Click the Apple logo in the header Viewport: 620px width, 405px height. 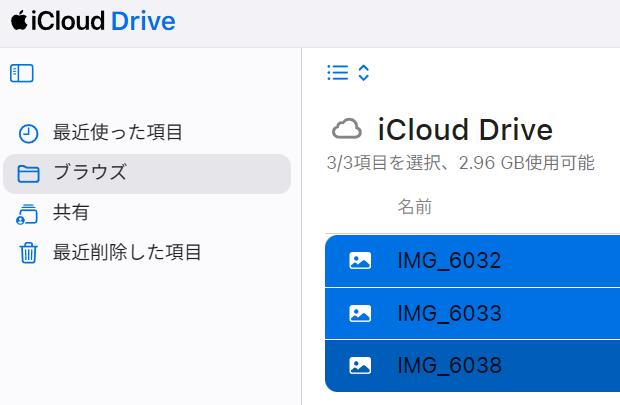point(19,21)
